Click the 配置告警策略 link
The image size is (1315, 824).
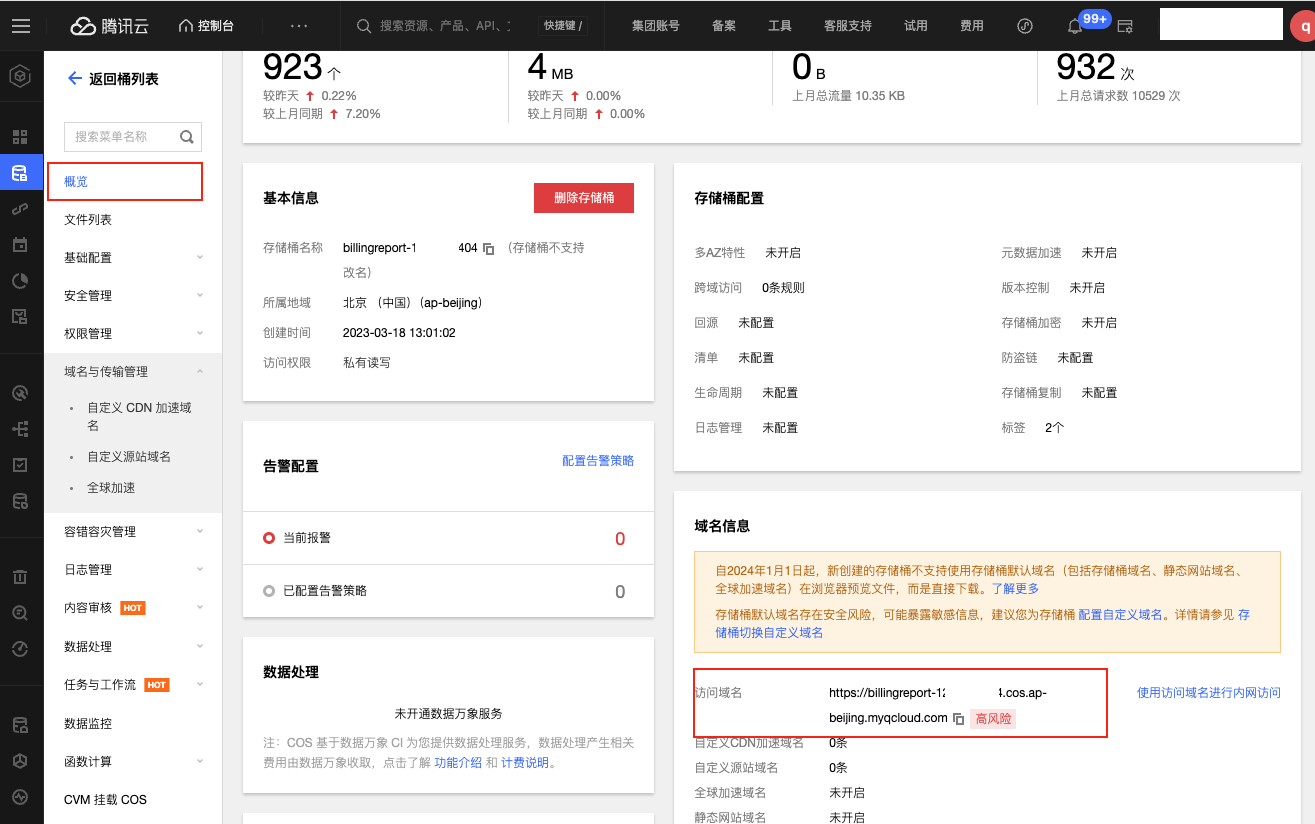598,461
